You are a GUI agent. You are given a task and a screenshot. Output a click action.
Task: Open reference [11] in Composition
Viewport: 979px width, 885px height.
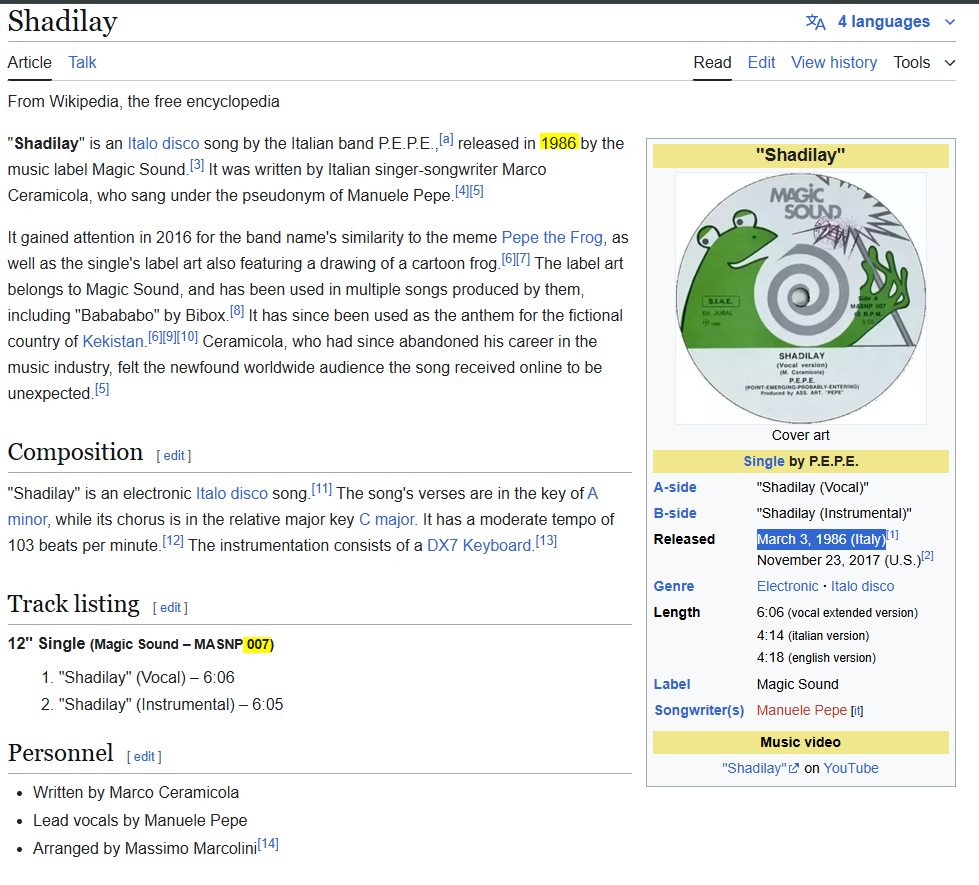pyautogui.click(x=322, y=489)
